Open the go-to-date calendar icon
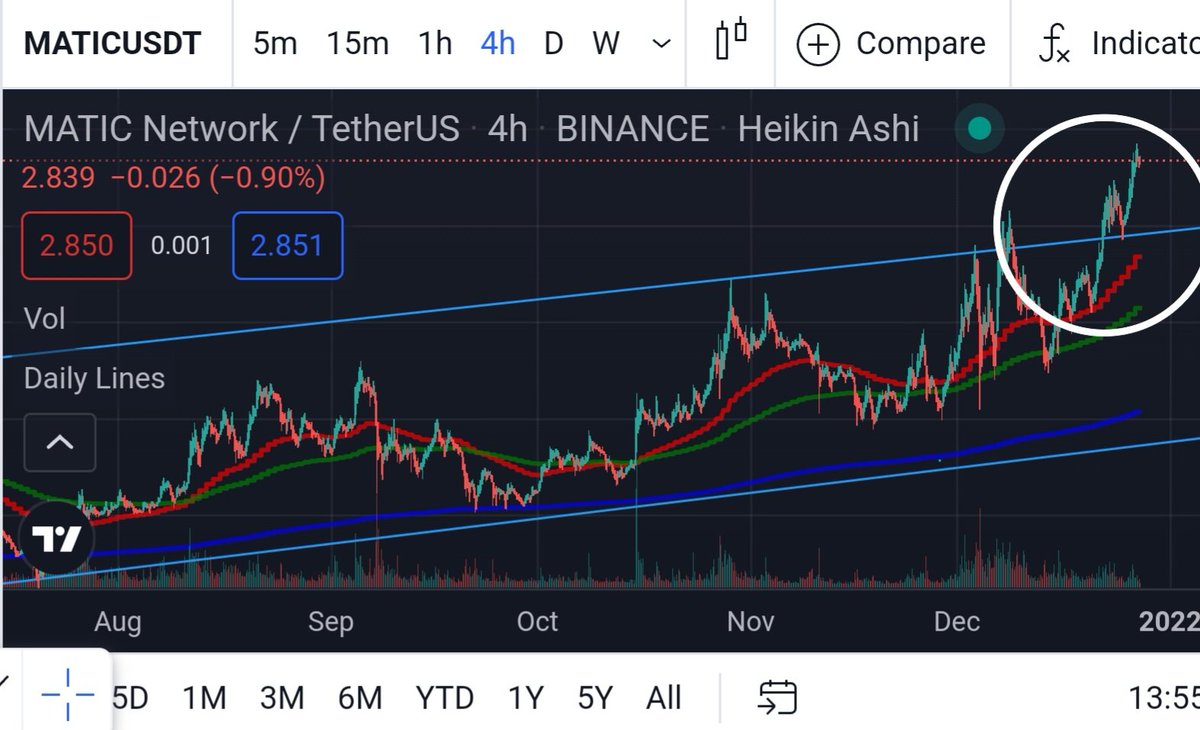Viewport: 1200px width, 730px height. (777, 697)
